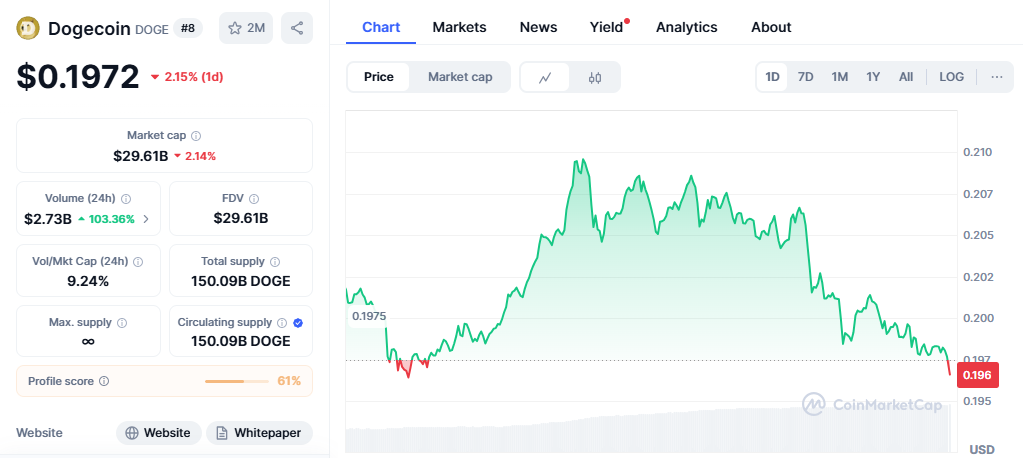Open the chart more options menu
Image resolution: width=1023 pixels, height=458 pixels.
[x=997, y=77]
